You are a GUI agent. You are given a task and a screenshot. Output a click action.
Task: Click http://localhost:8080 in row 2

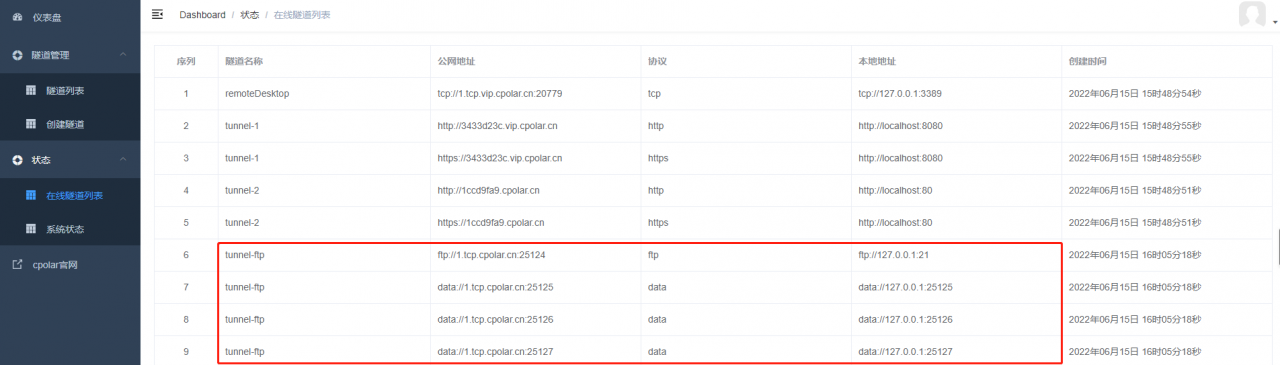900,126
